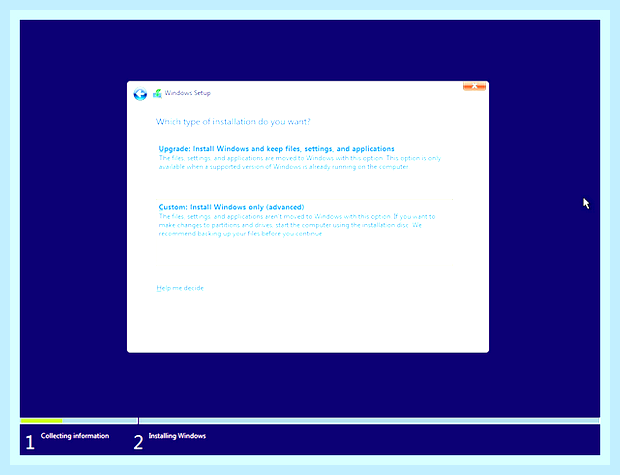Click the Installing Windows step label
This screenshot has width=620, height=475.
pyautogui.click(x=177, y=436)
